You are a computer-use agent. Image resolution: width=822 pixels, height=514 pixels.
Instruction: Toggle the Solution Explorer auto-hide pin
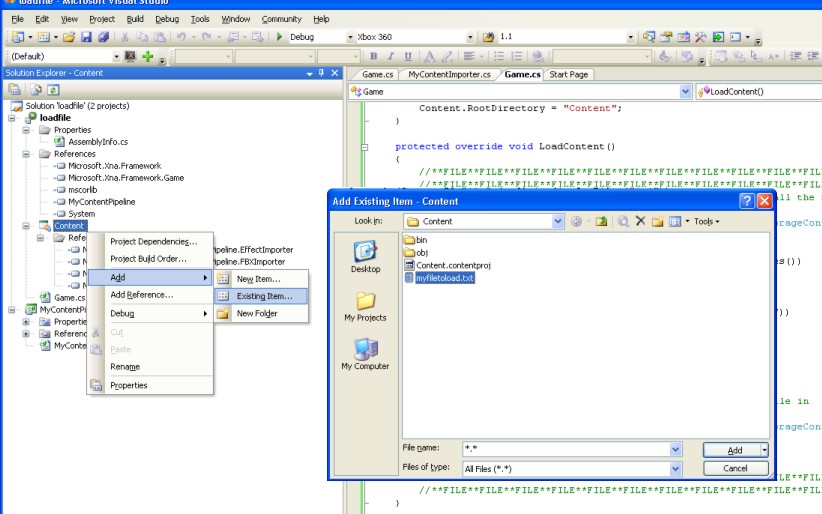click(321, 73)
